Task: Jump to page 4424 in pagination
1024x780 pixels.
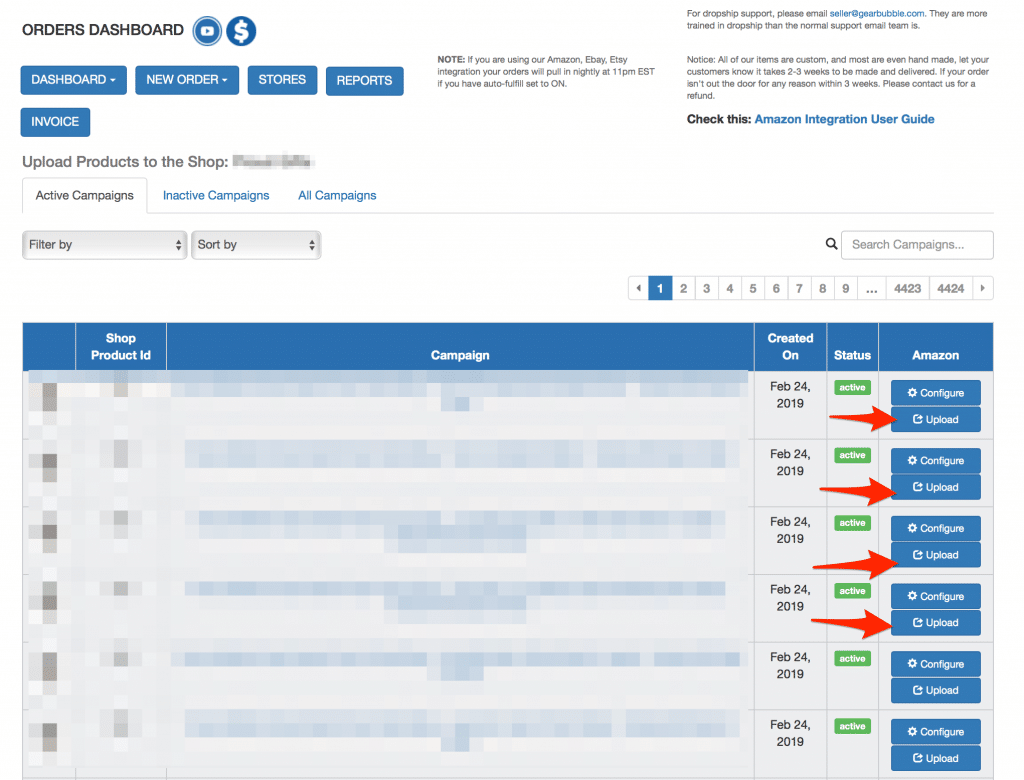Action: (x=951, y=288)
